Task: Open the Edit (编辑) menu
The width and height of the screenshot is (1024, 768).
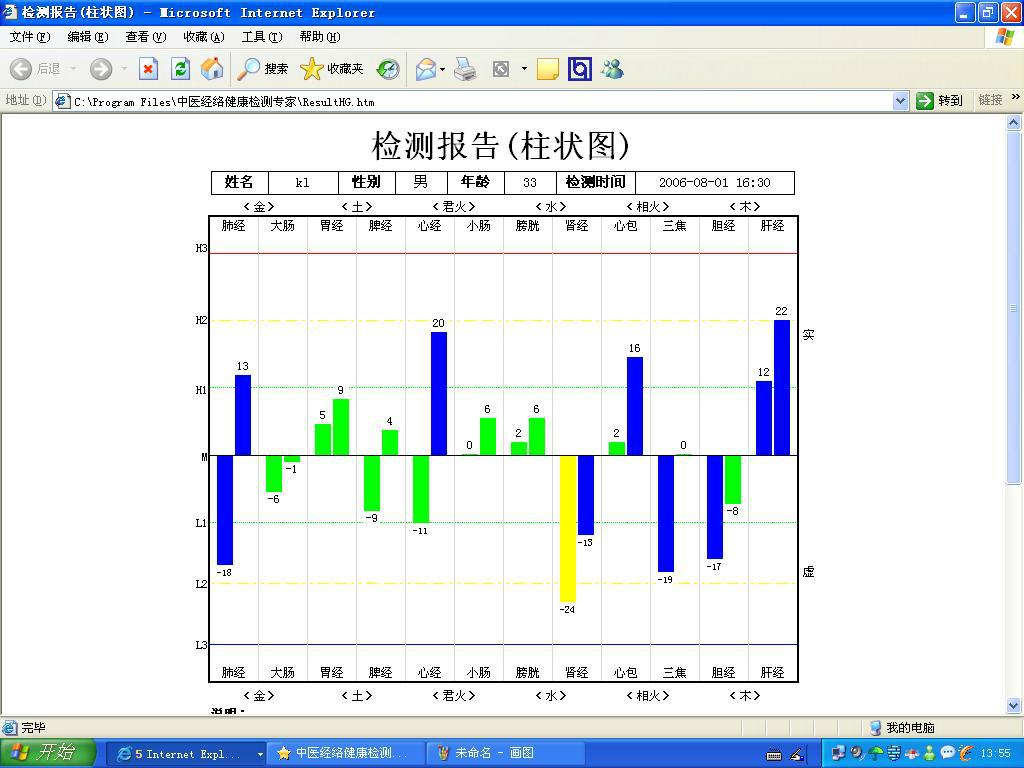Action: pyautogui.click(x=88, y=37)
